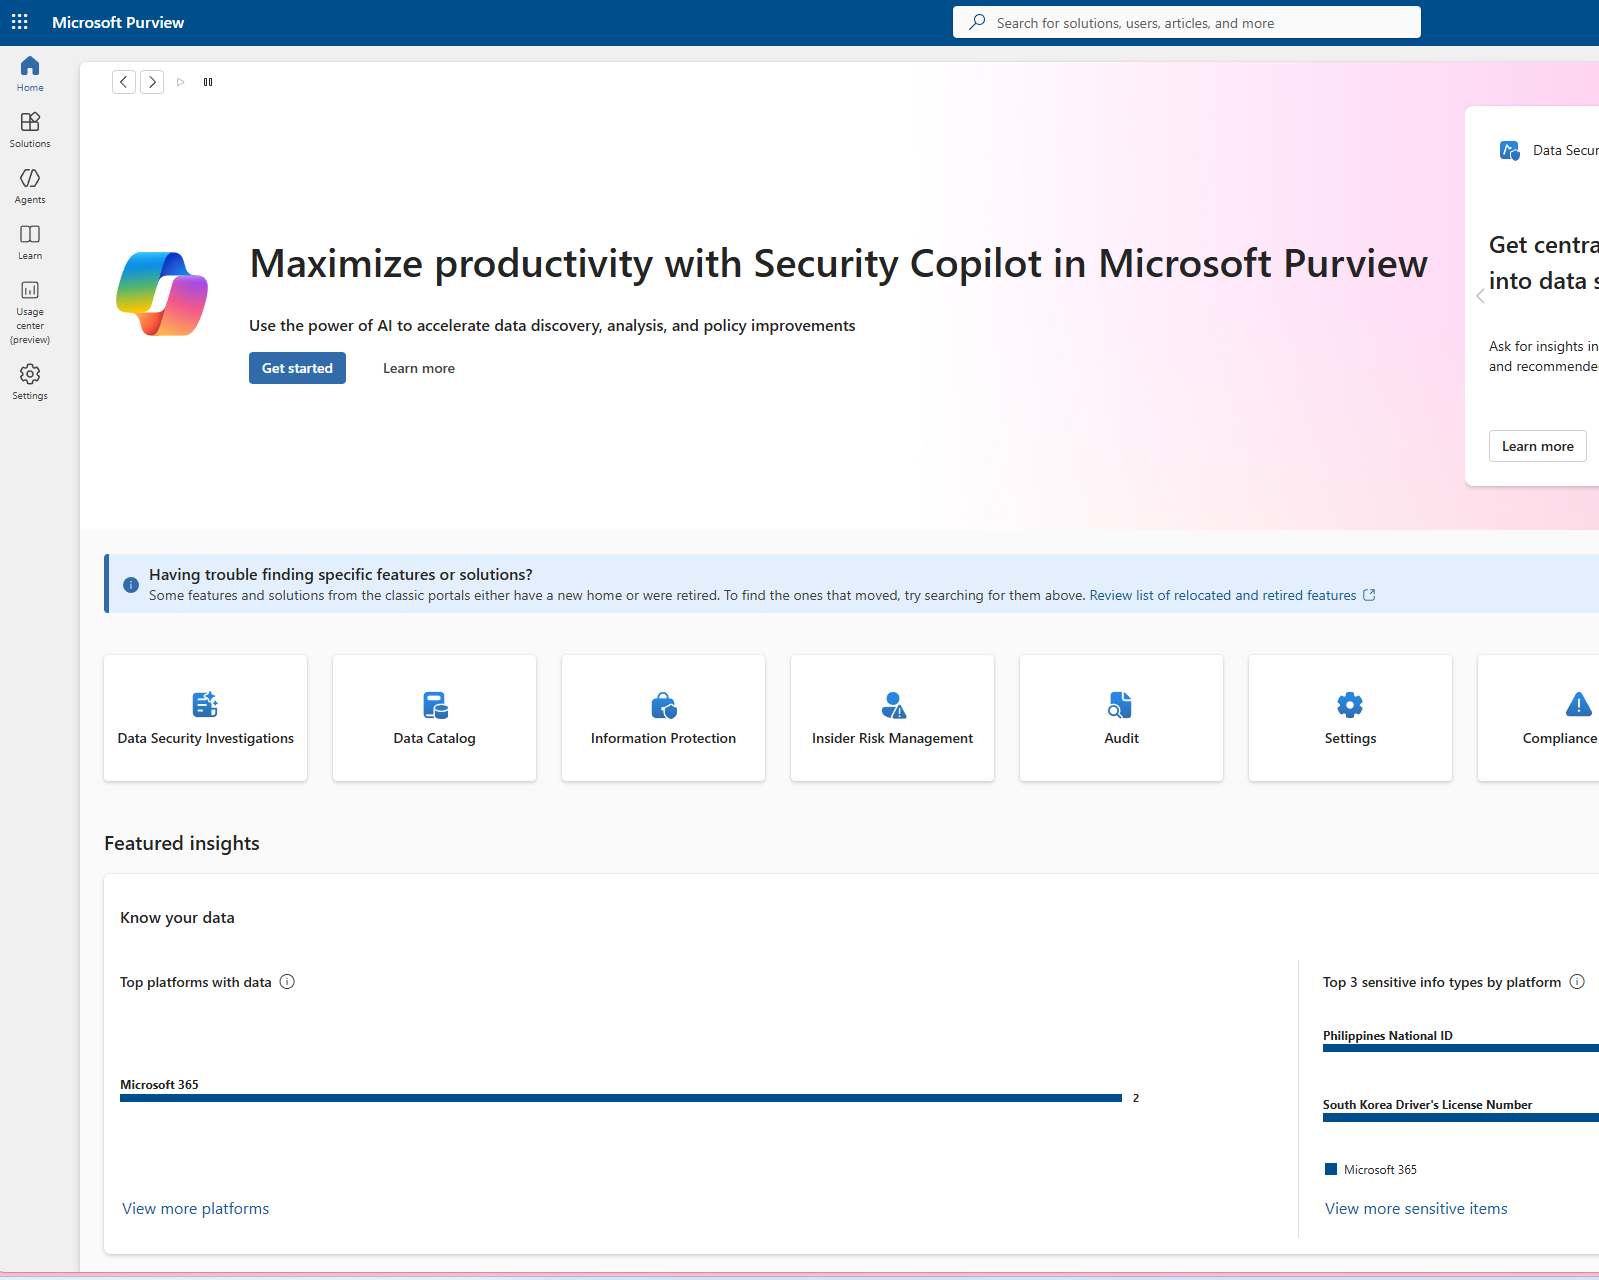1599x1280 pixels.
Task: Open the Settings gear card
Action: click(x=1350, y=718)
